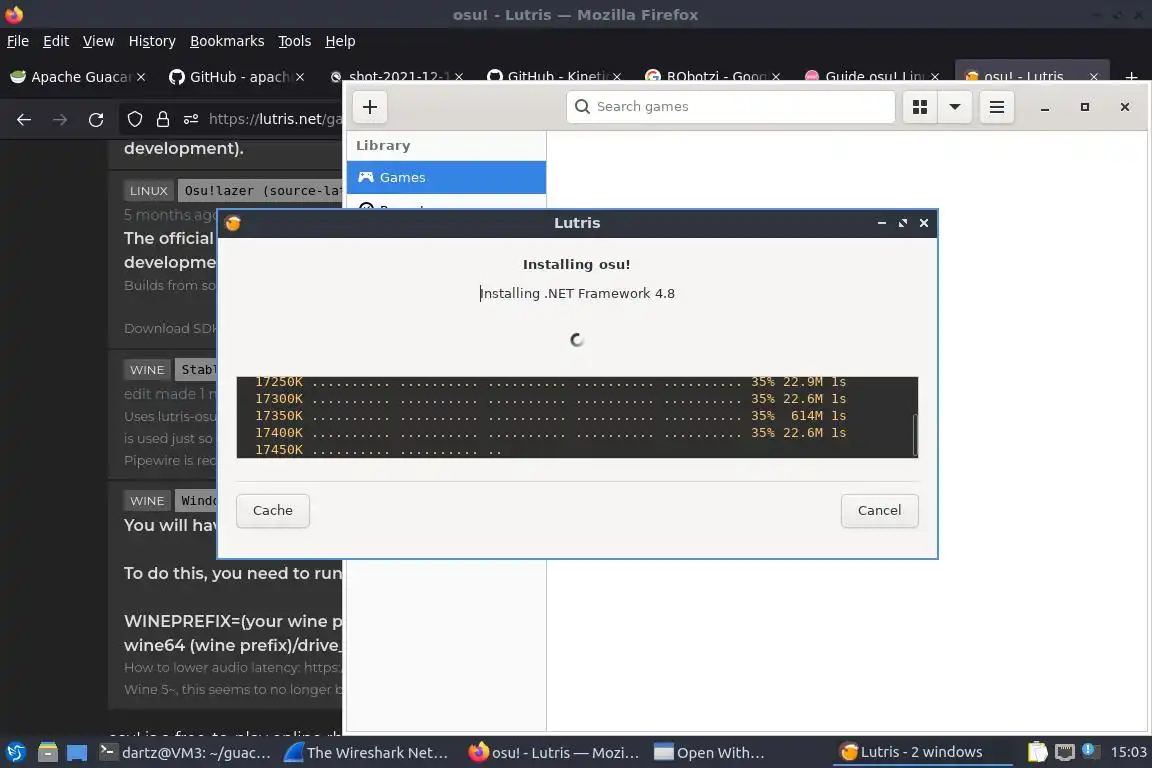Minimize the main Lutris window
Image resolution: width=1152 pixels, height=768 pixels.
(x=1044, y=107)
